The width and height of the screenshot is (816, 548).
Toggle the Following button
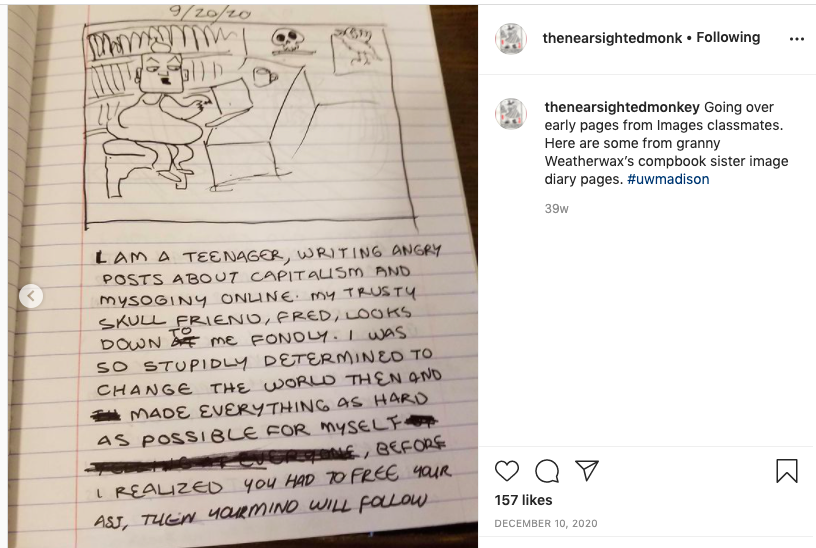tap(728, 37)
